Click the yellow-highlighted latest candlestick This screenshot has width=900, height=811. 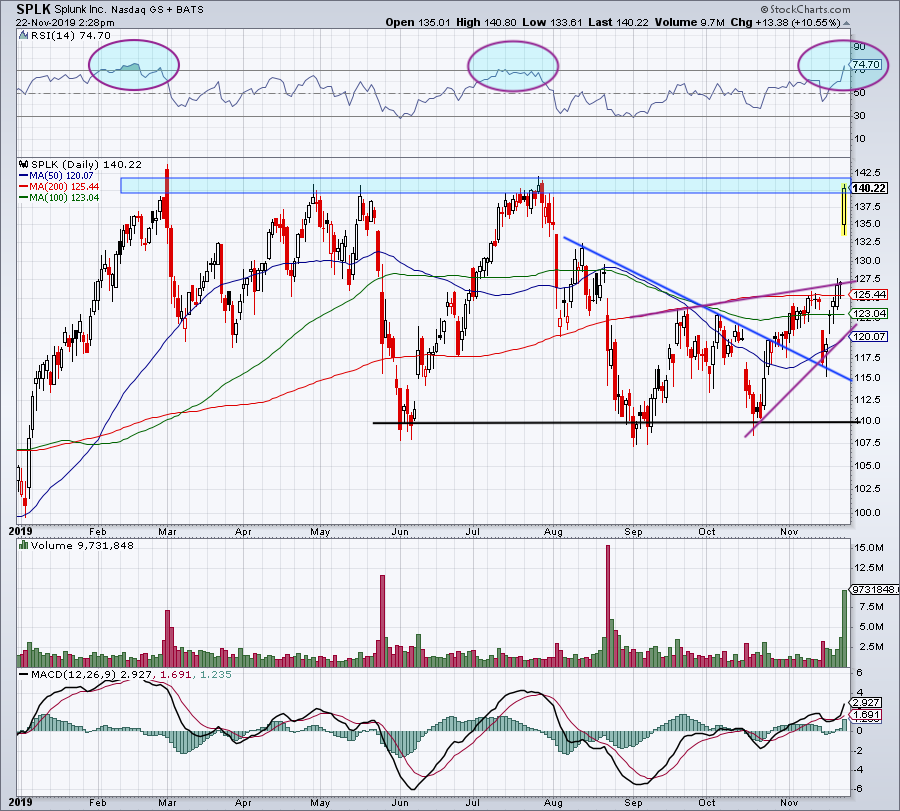(844, 208)
